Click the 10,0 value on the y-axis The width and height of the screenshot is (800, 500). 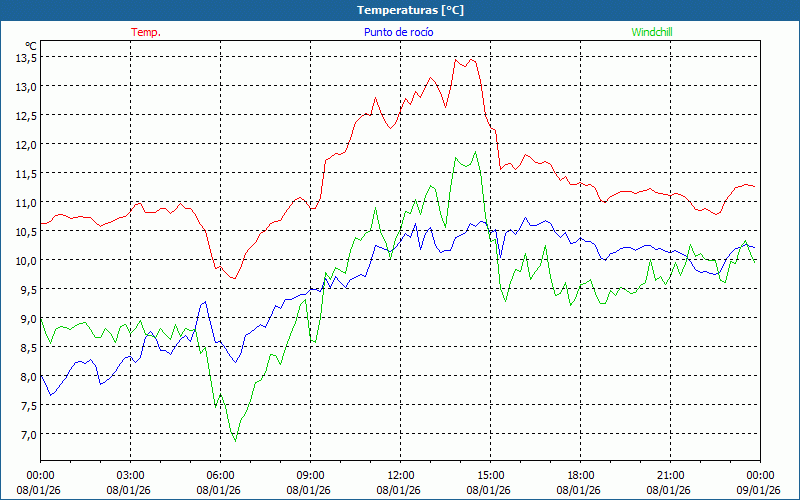25,261
